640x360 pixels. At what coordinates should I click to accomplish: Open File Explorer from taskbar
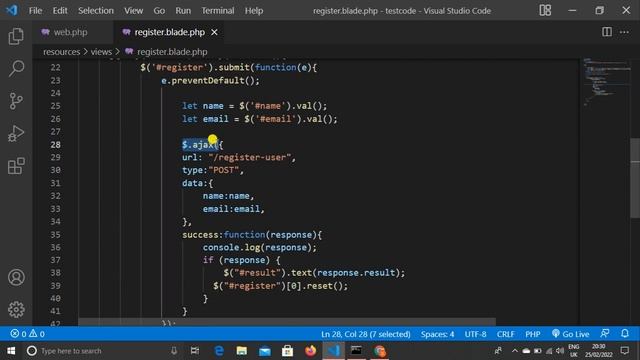pyautogui.click(x=242, y=351)
